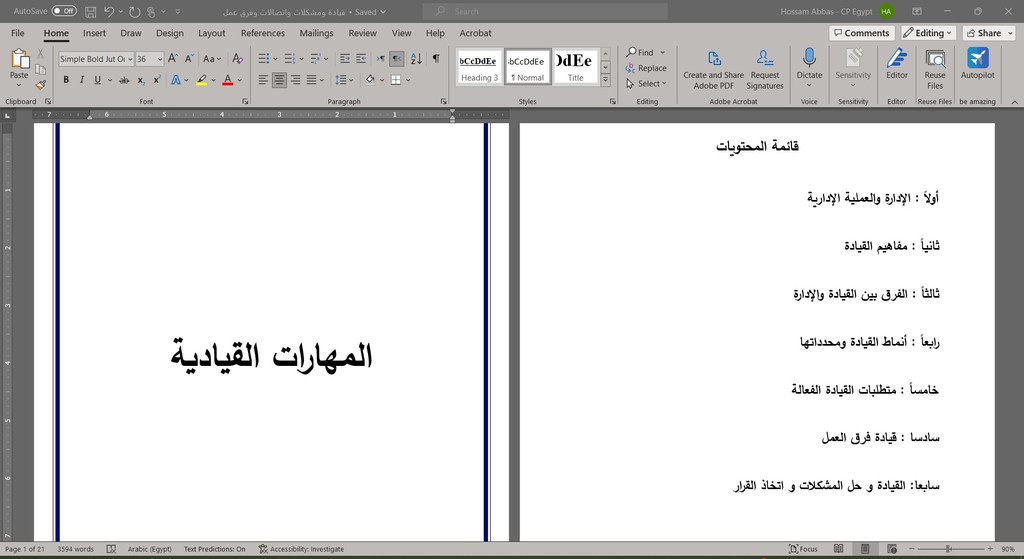Open the borders dropdown arrow

click(x=408, y=80)
